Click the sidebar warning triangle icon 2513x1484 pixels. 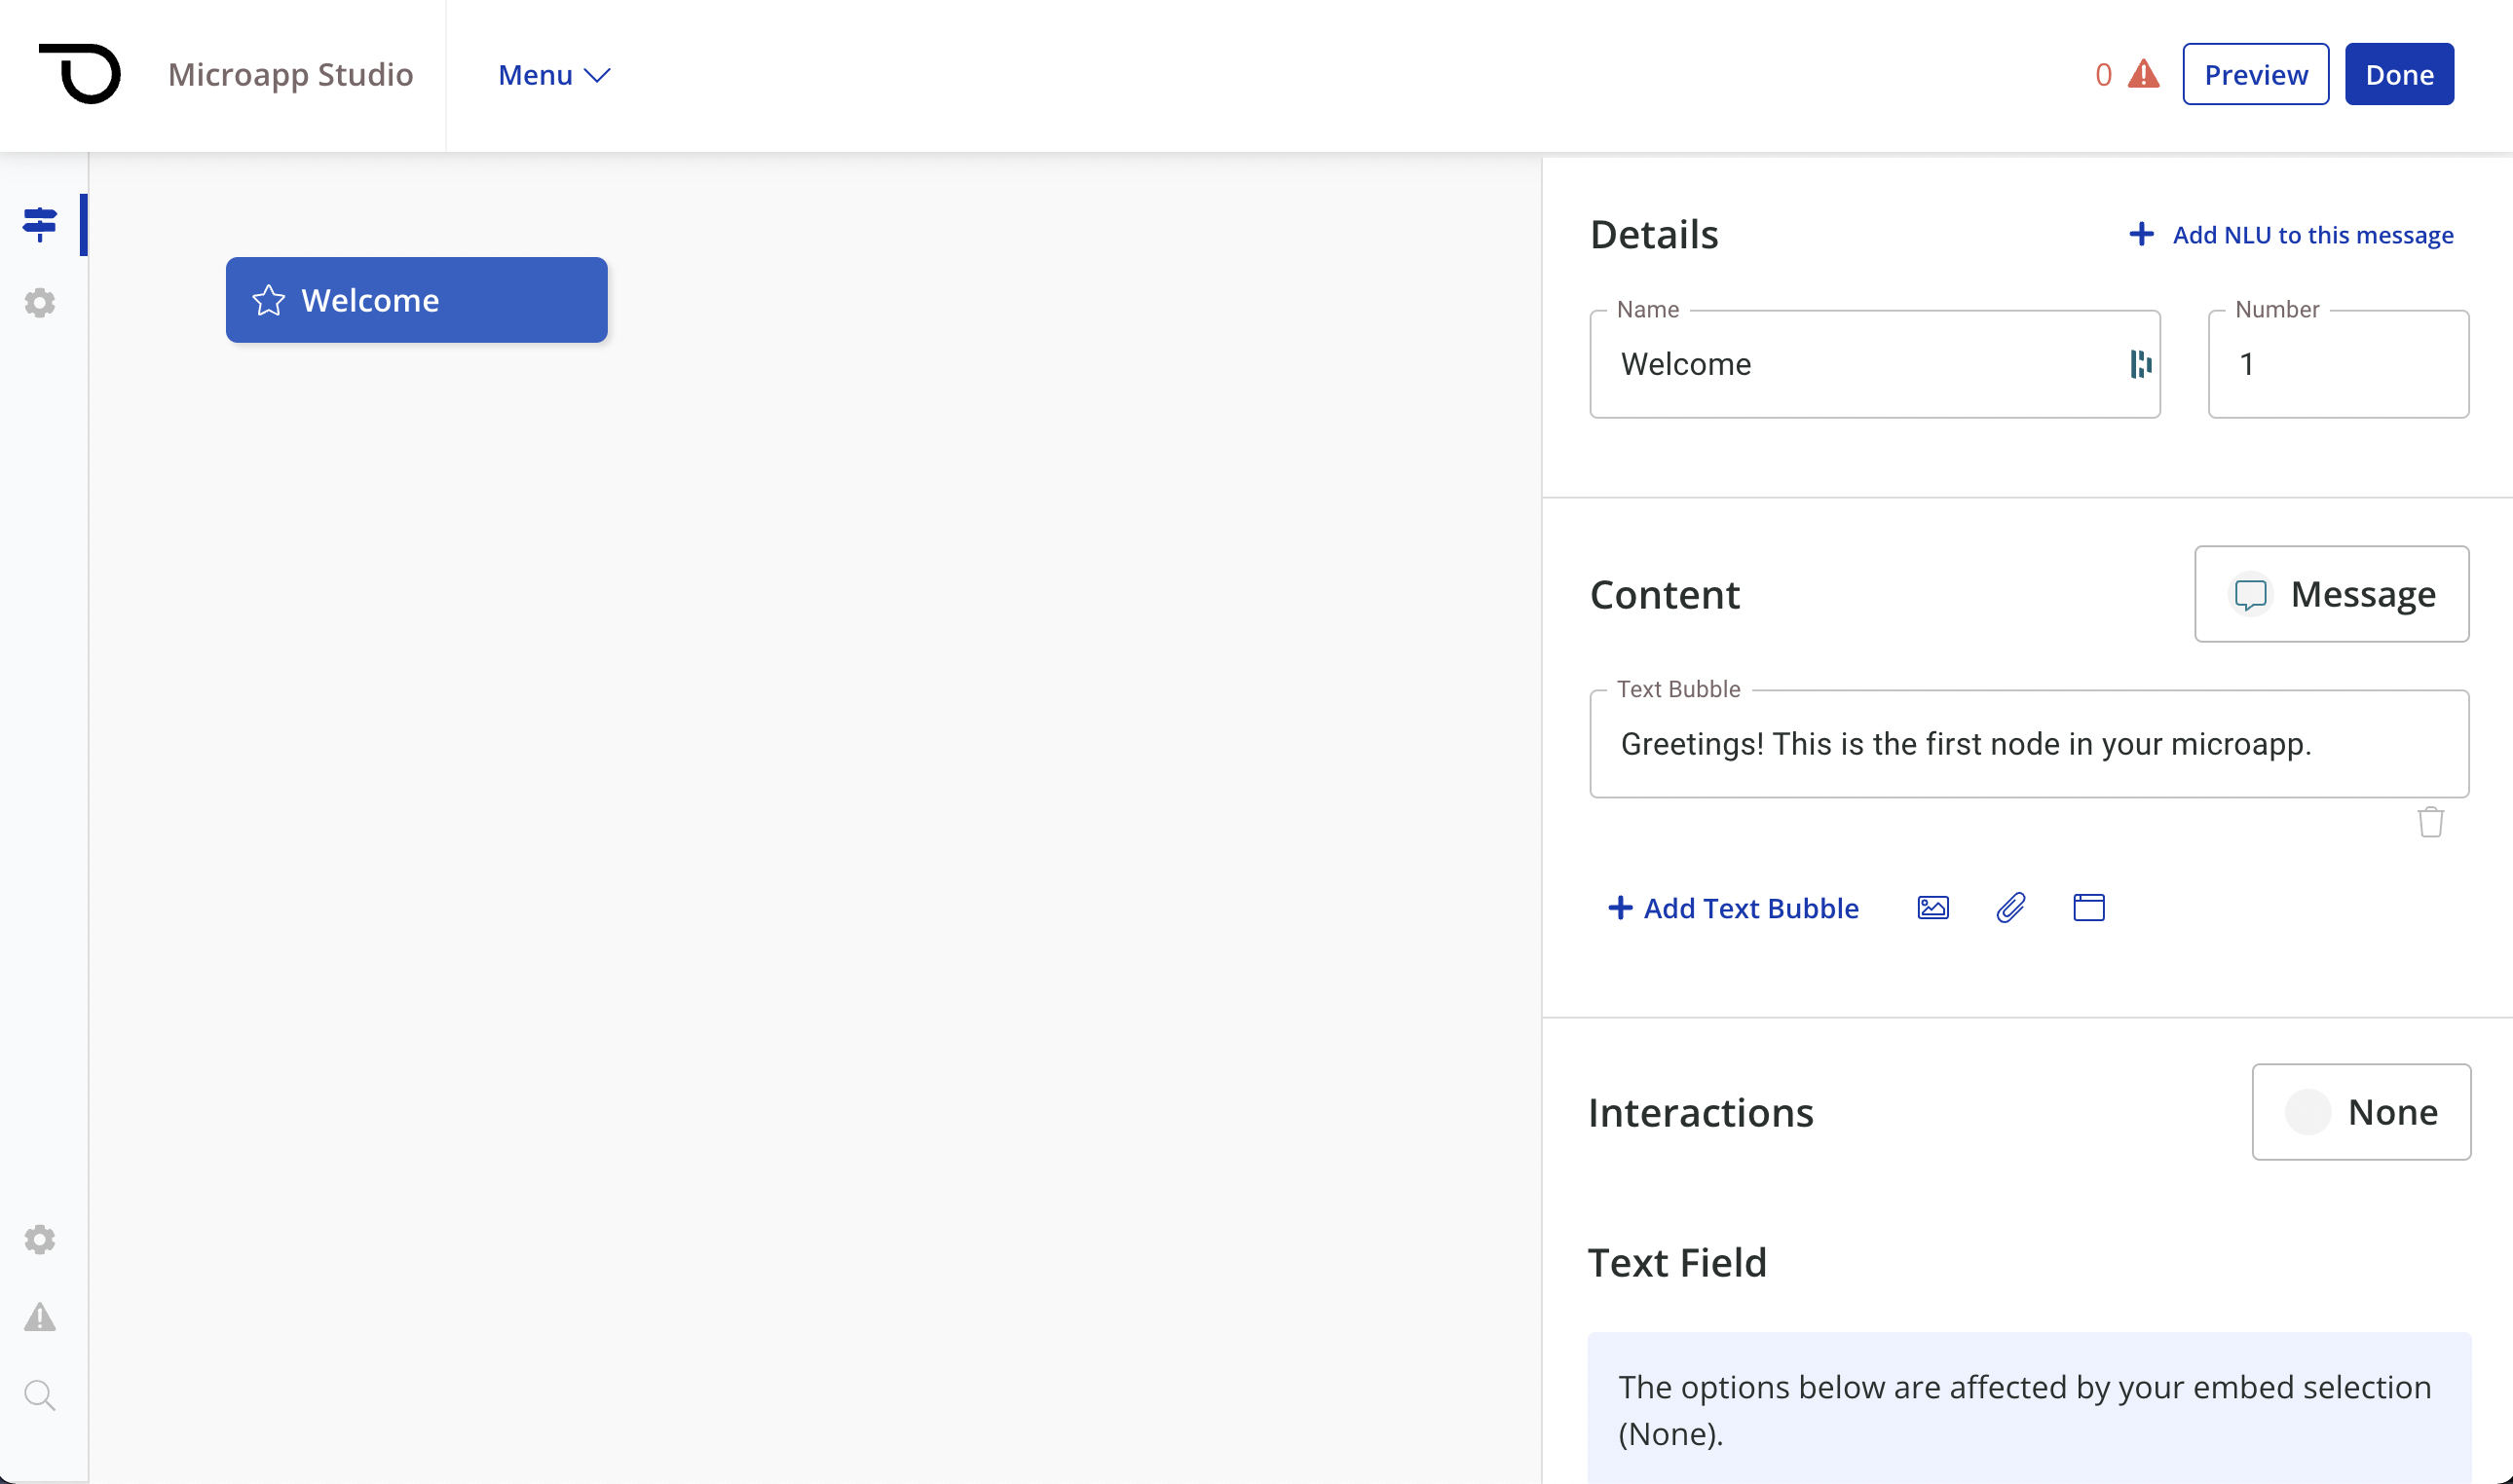tap(40, 1317)
